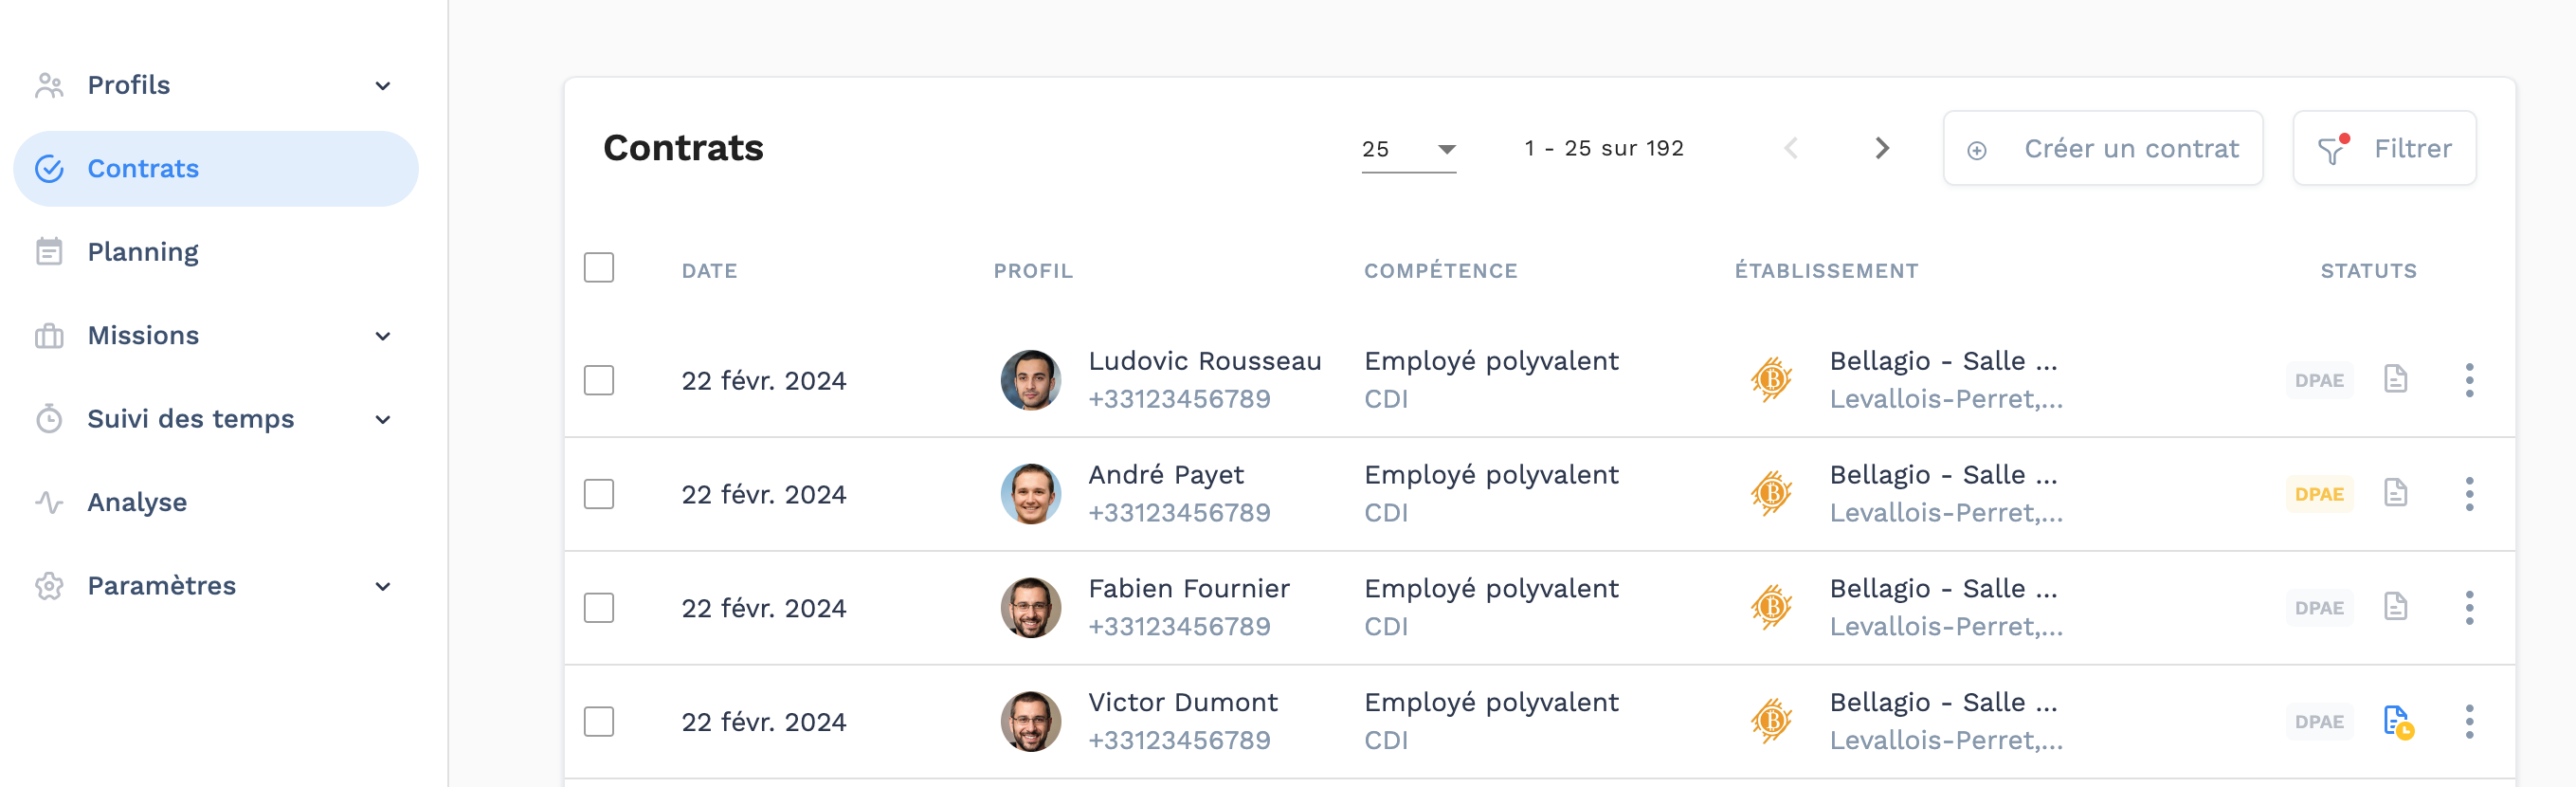Click André Payet profile avatar
The image size is (2576, 787).
tap(1030, 493)
